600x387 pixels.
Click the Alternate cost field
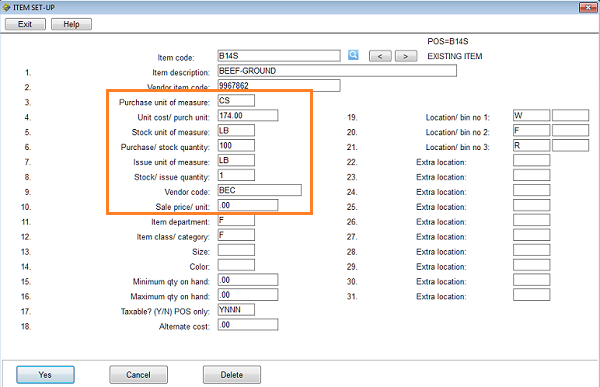tap(248, 325)
